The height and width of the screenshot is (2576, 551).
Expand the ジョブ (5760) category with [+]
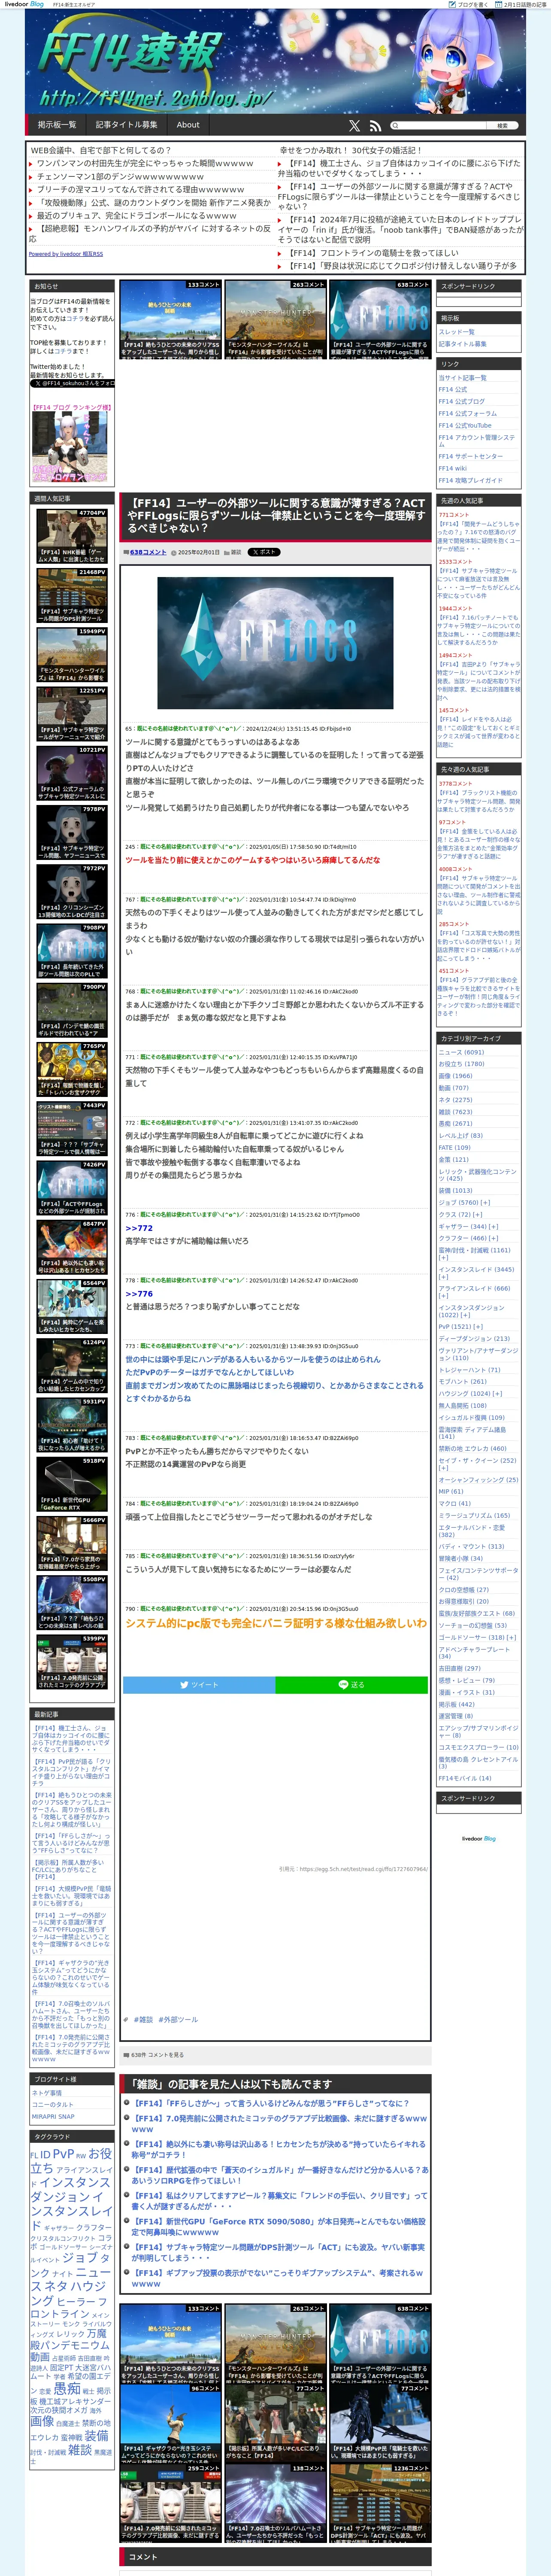tap(485, 1203)
